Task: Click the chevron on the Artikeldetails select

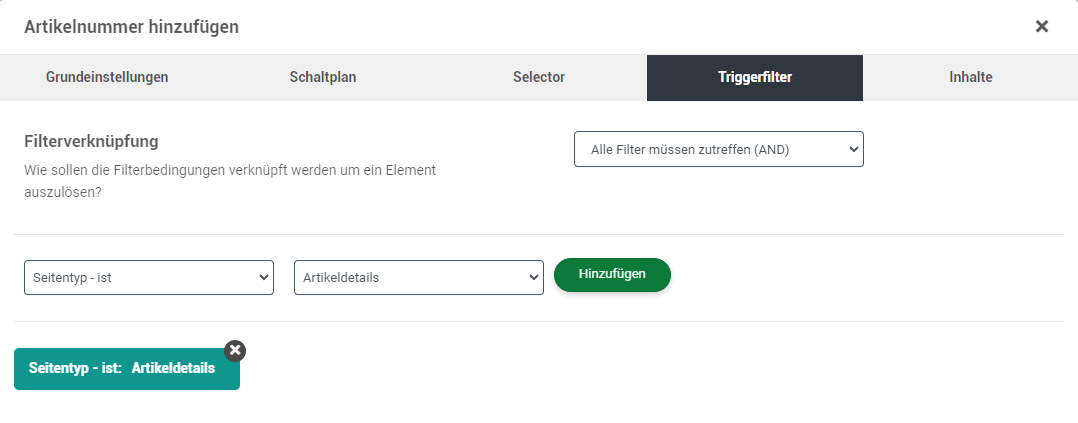Action: 534,277
